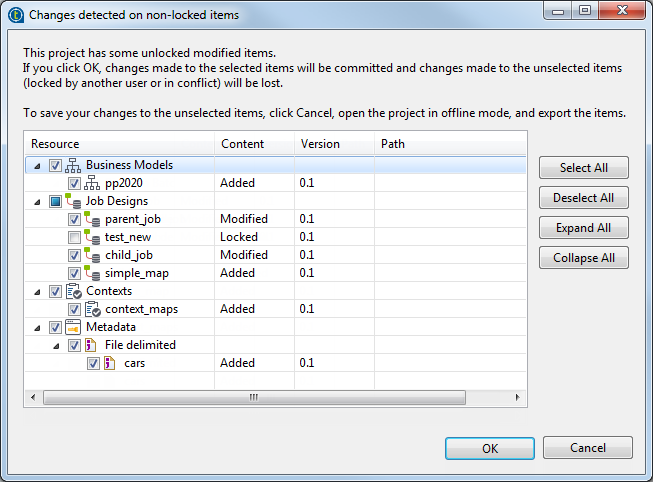Click the horizontal scrollbar thumb

pyautogui.click(x=255, y=397)
